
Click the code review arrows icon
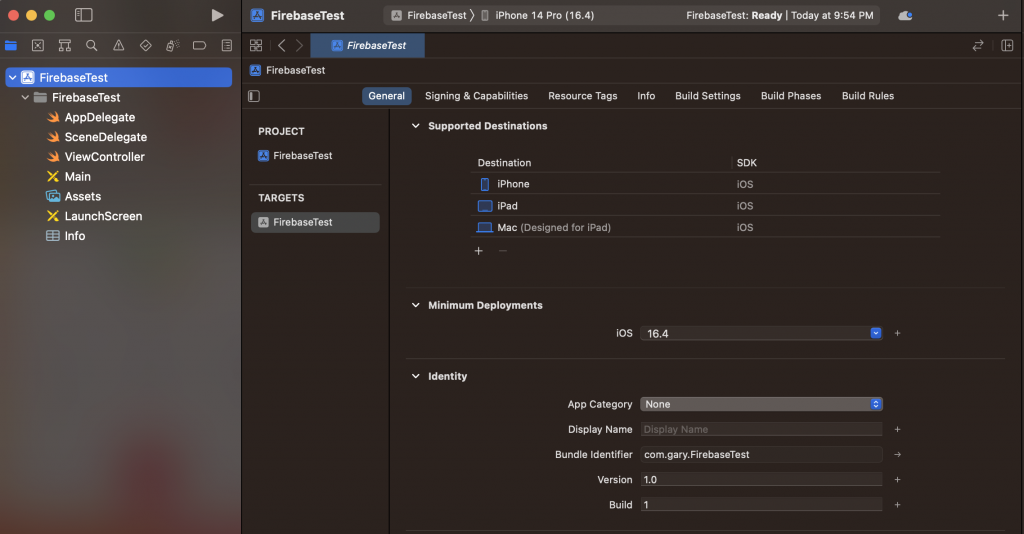(x=978, y=45)
